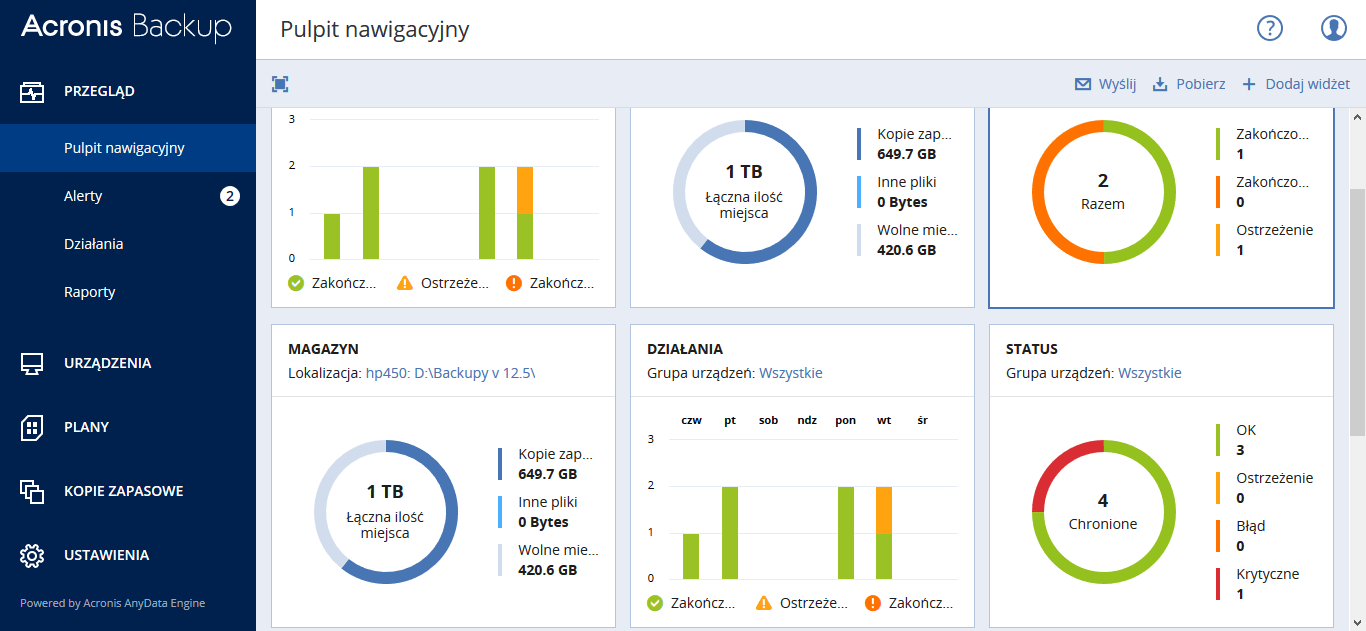Click the Pobierz download button
1366x631 pixels.
1188,84
